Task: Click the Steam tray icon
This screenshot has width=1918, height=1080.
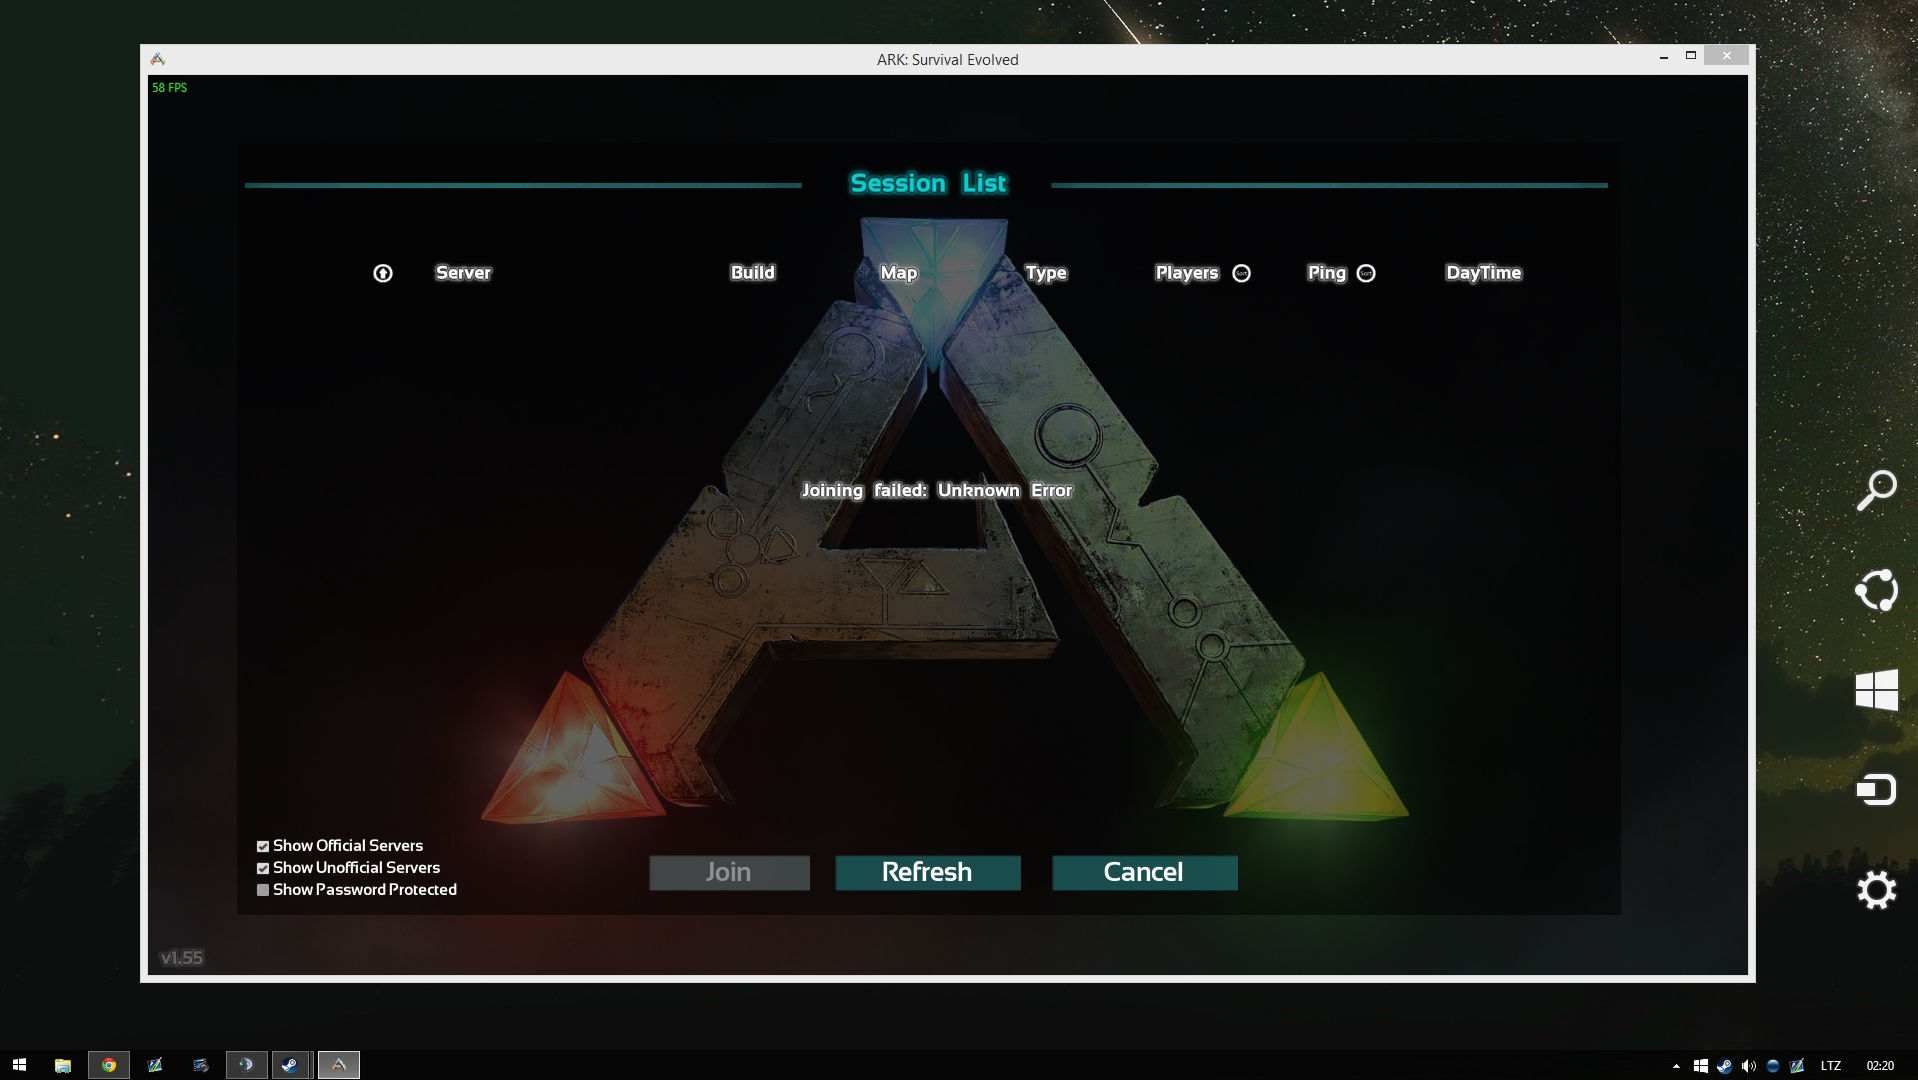Action: coord(1724,1066)
